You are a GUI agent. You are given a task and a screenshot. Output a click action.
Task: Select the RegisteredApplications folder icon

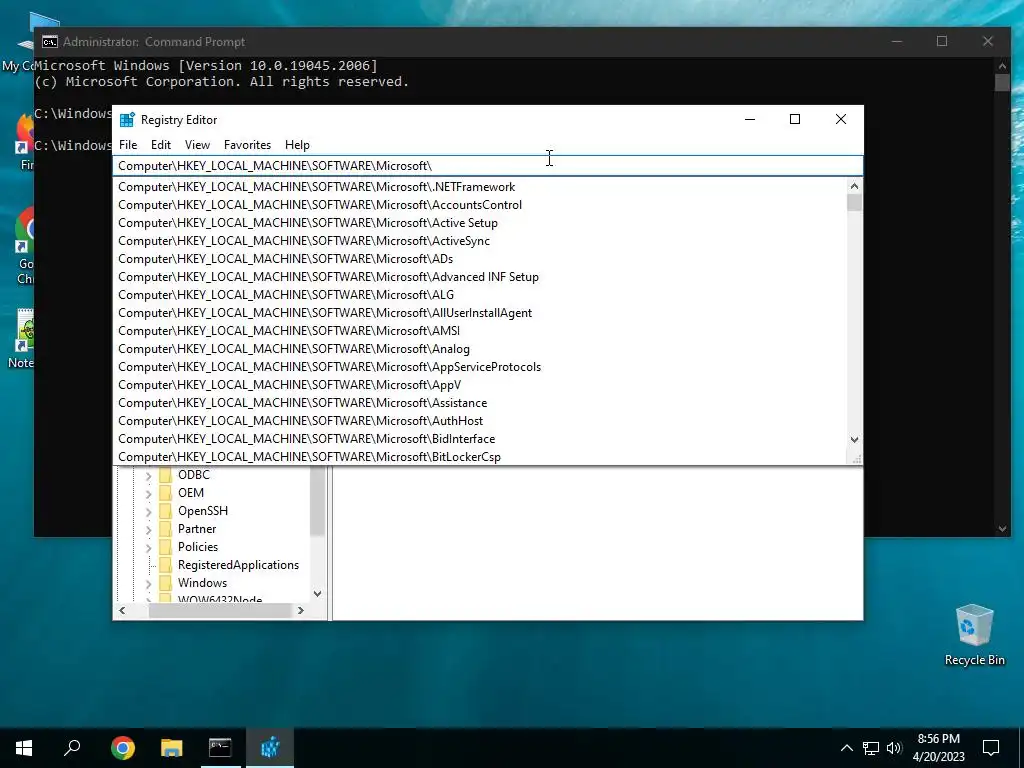(166, 565)
